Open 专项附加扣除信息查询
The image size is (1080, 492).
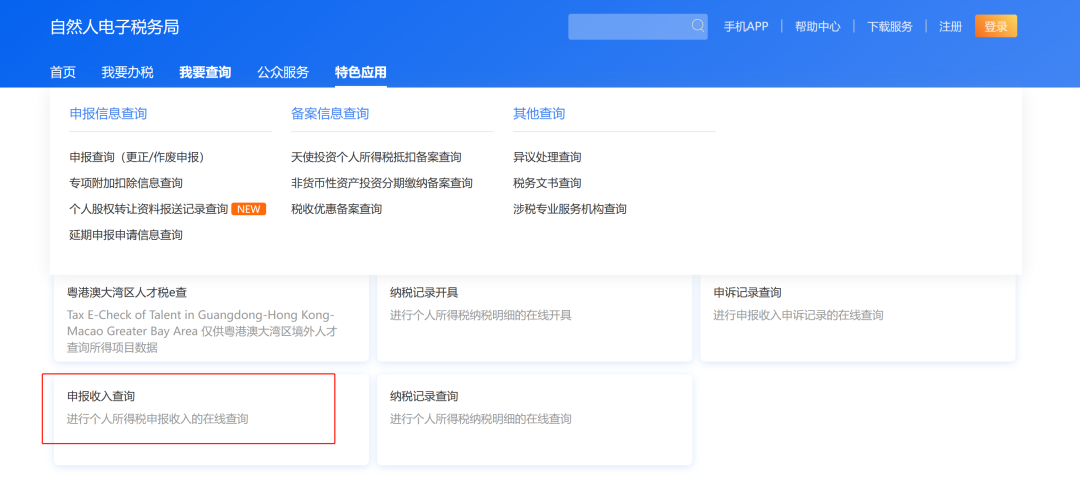[126, 183]
